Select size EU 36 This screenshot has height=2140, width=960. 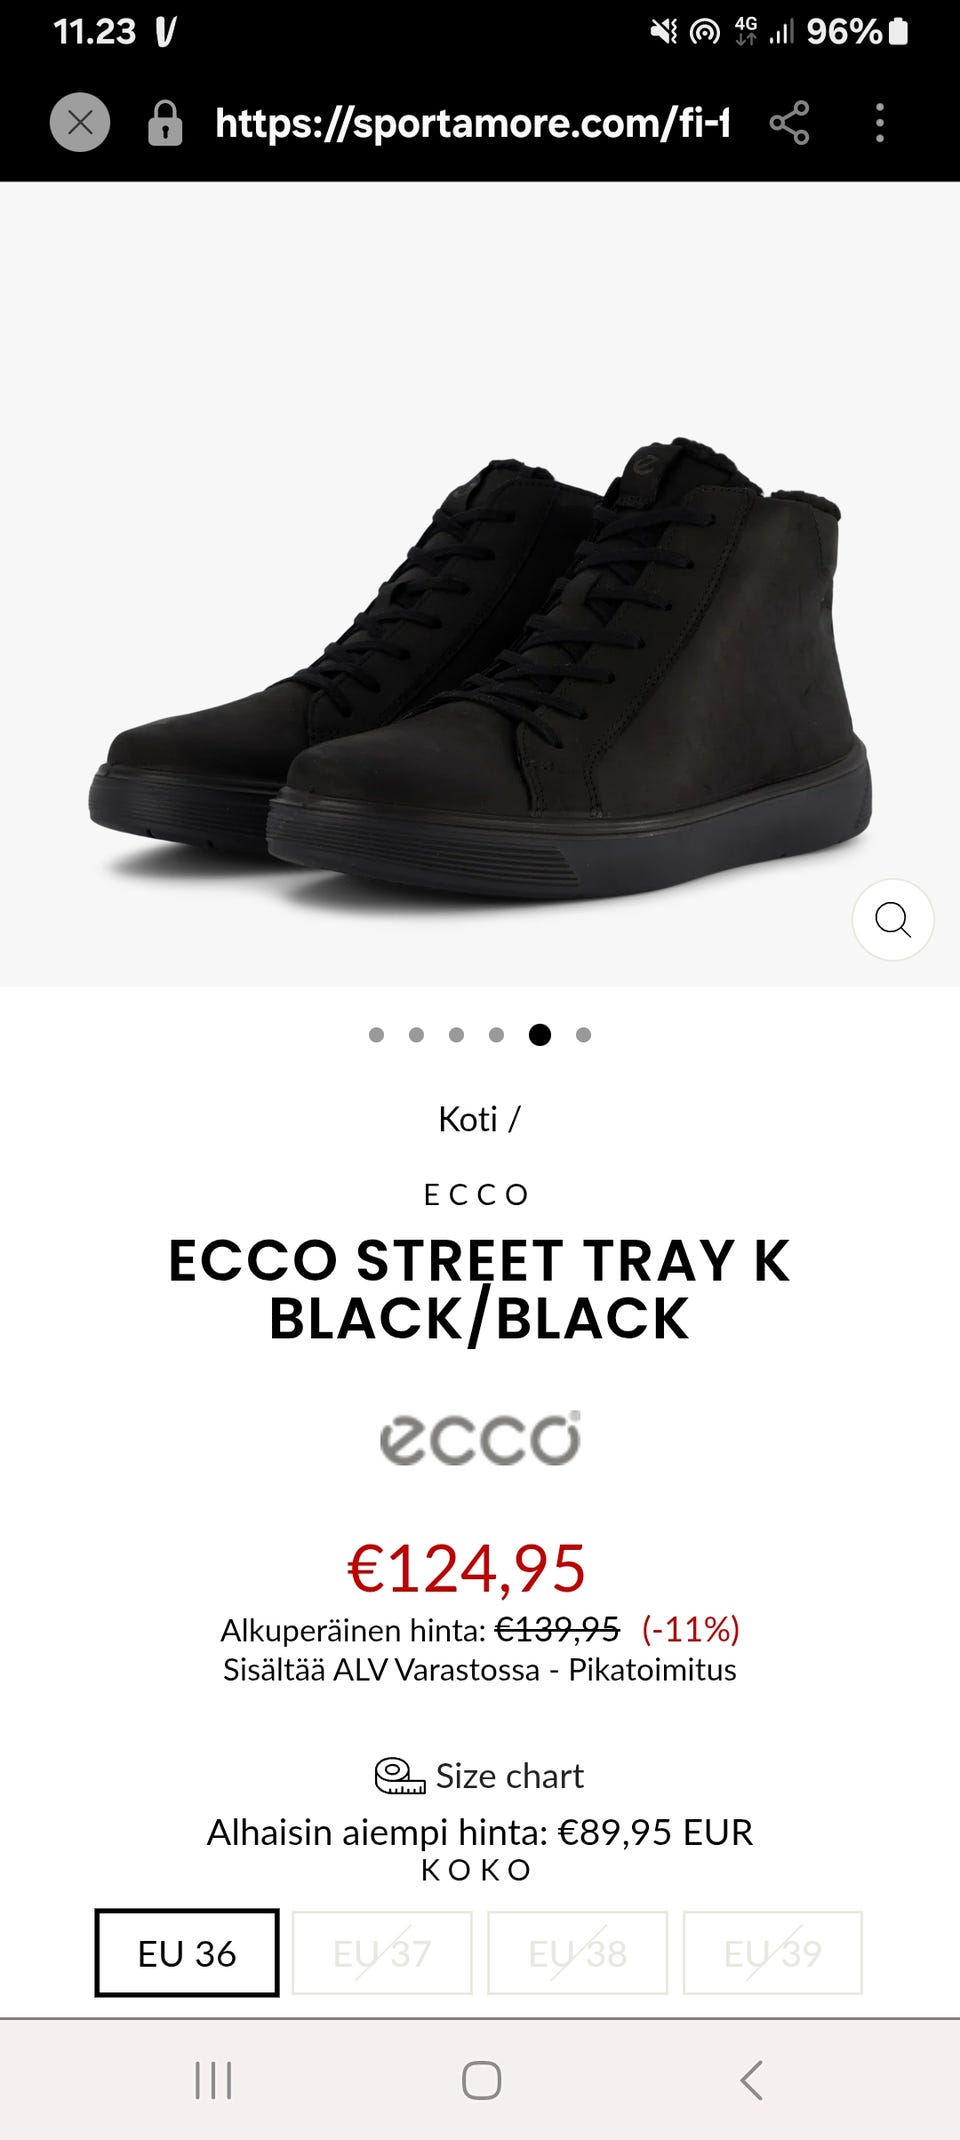[187, 1953]
